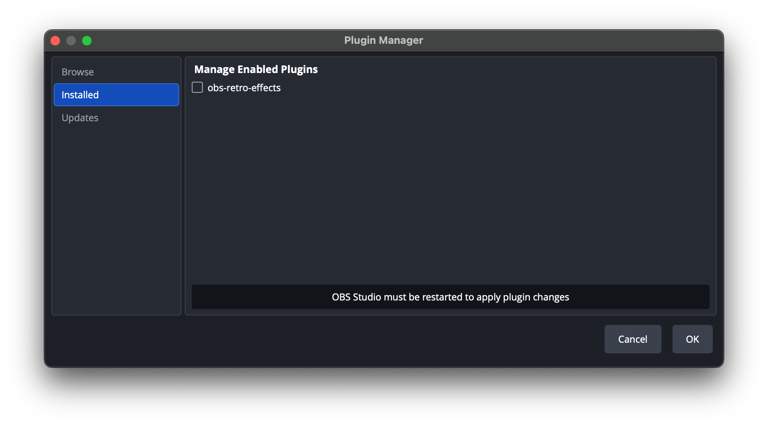Click the black desktop below the dialog
This screenshot has width=768, height=426.
point(384,398)
